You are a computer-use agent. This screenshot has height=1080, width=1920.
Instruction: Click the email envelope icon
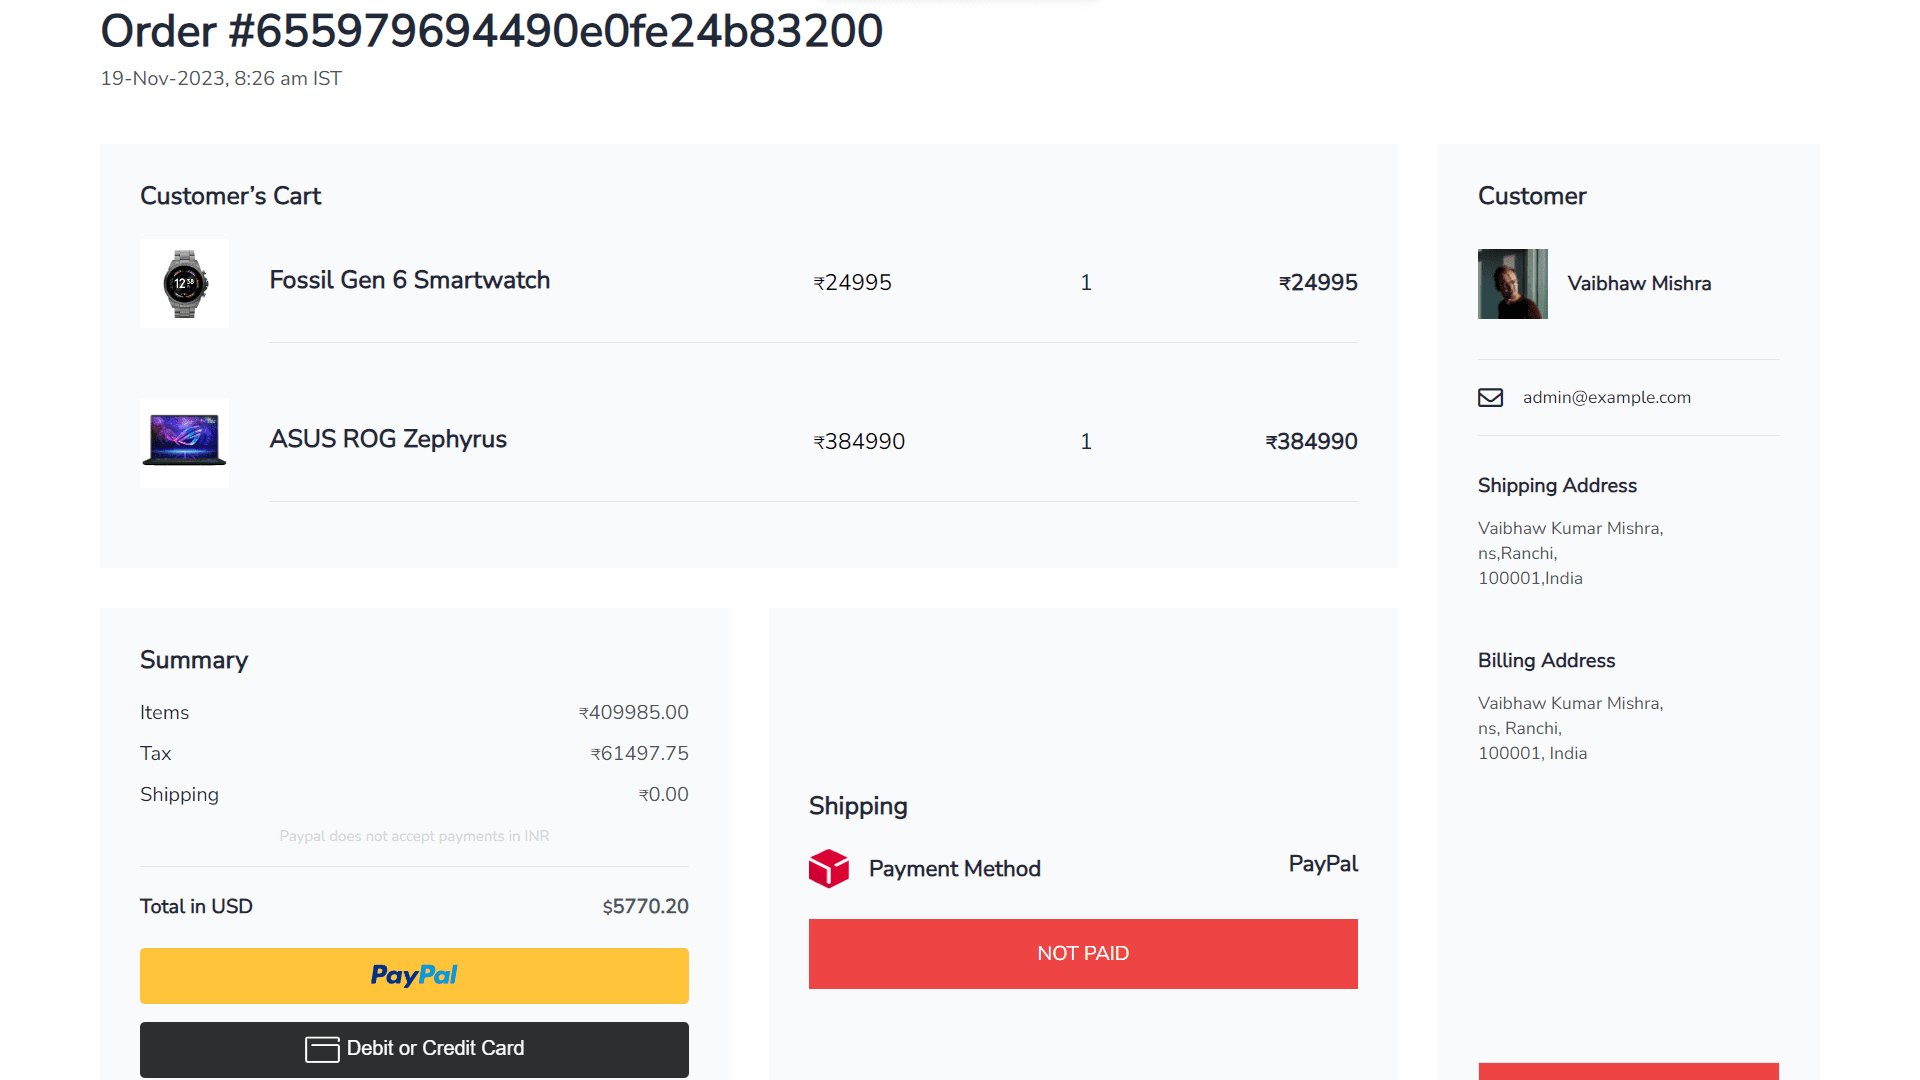pyautogui.click(x=1490, y=398)
